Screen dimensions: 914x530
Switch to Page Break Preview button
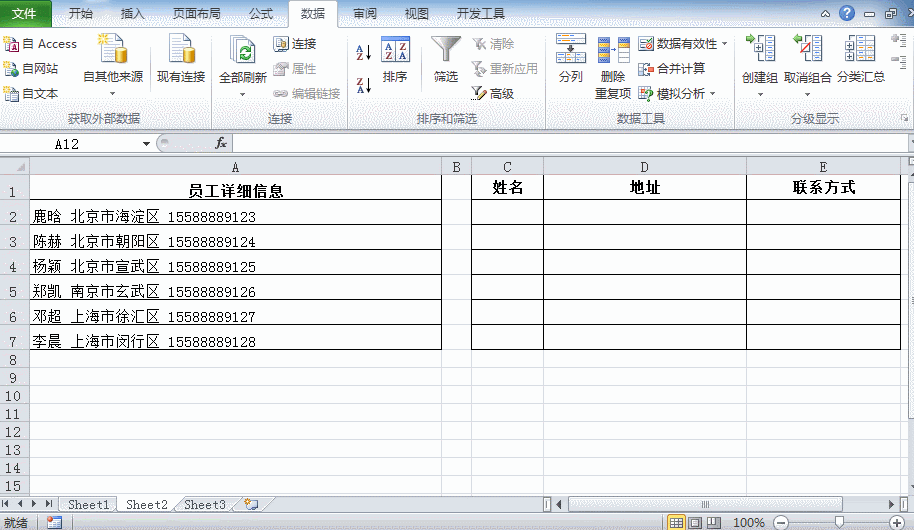[x=714, y=522]
